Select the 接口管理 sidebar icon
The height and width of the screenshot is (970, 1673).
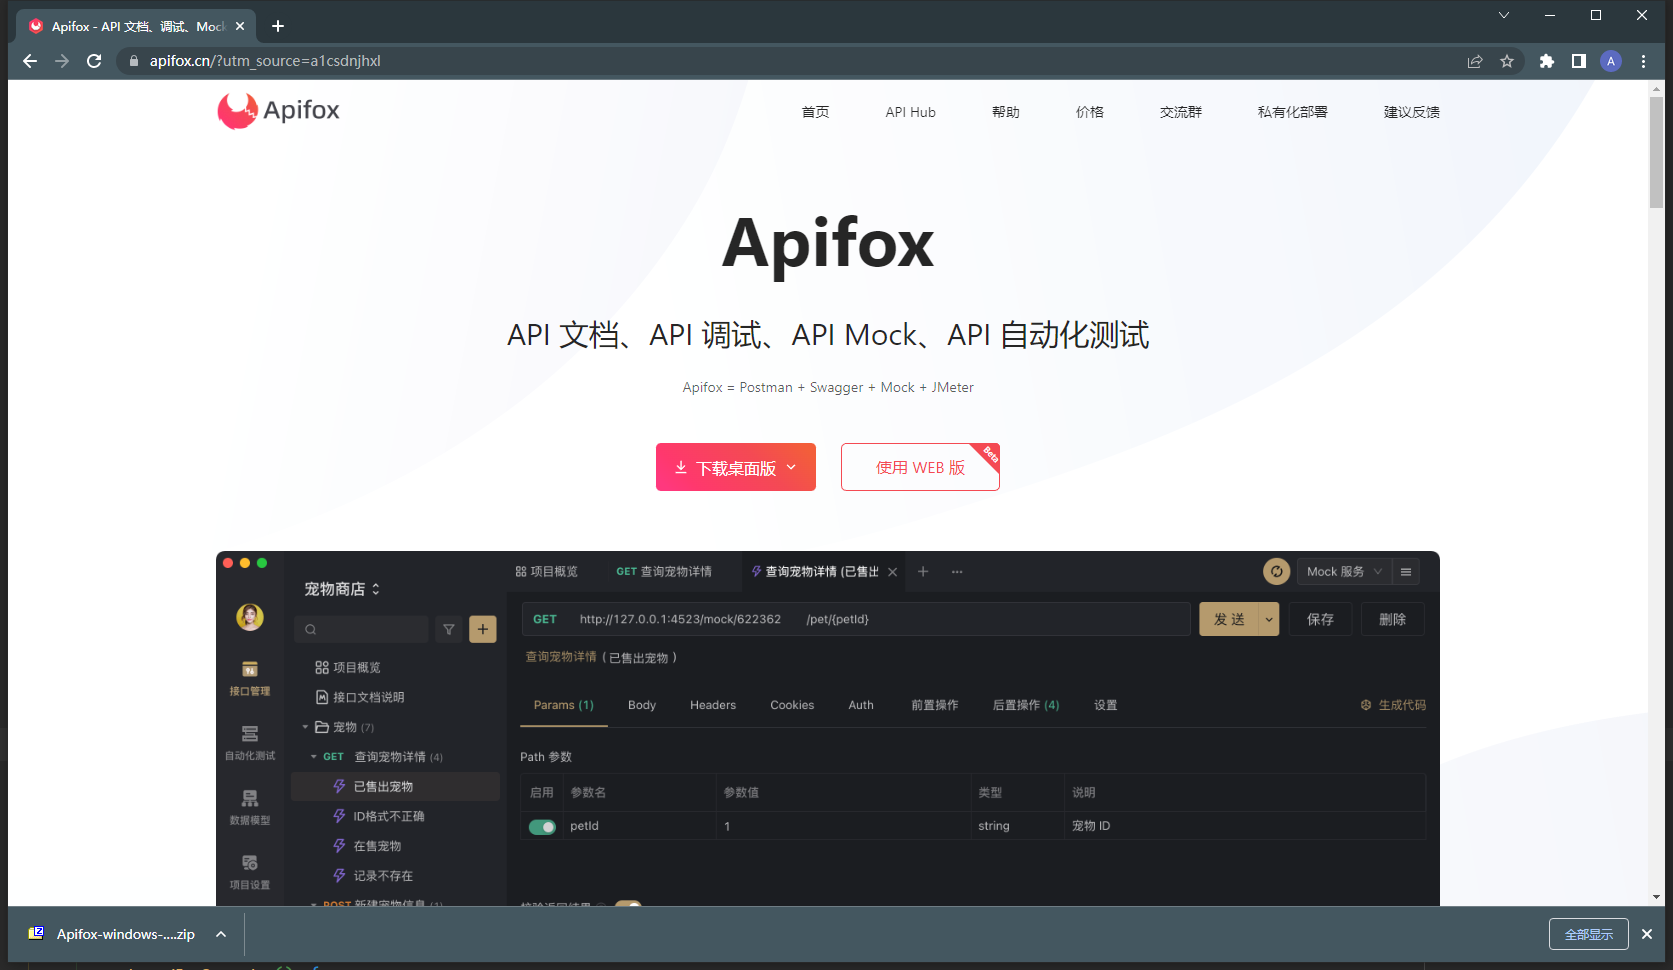pos(250,677)
